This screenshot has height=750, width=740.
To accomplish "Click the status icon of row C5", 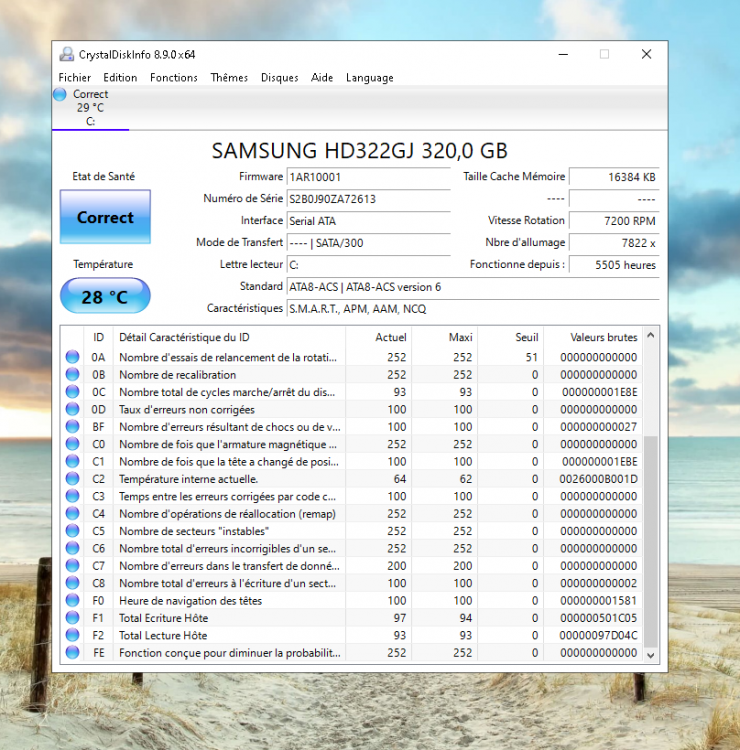I will pyautogui.click(x=73, y=531).
